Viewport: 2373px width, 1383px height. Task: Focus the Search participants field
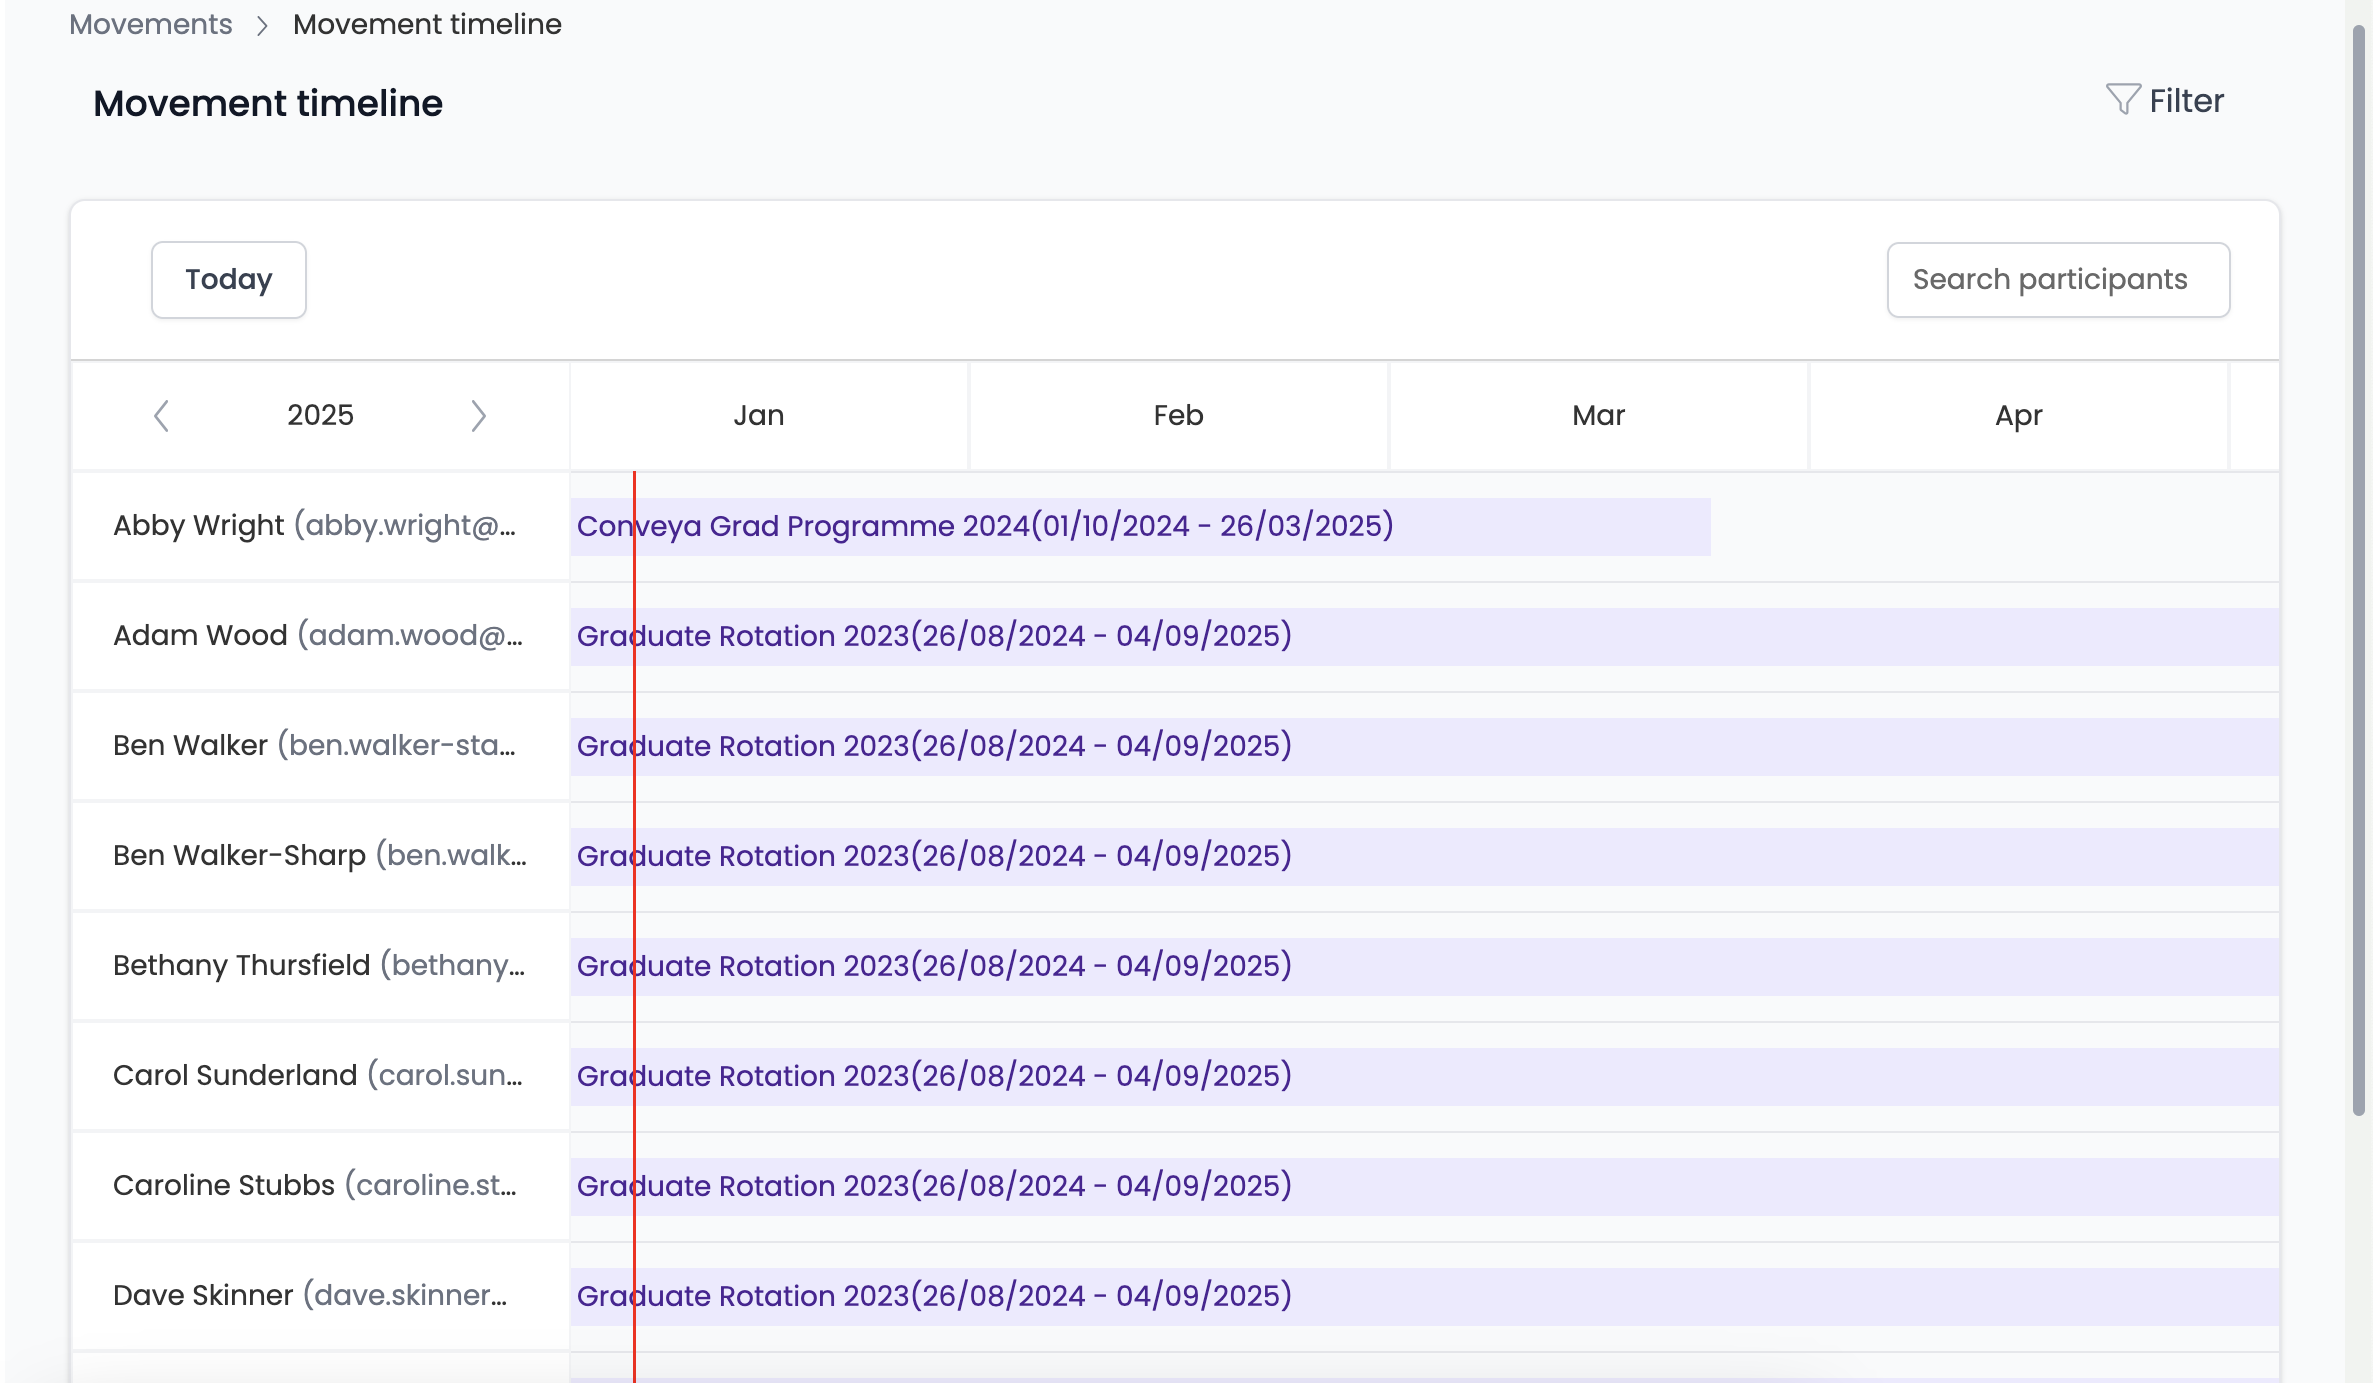2058,280
